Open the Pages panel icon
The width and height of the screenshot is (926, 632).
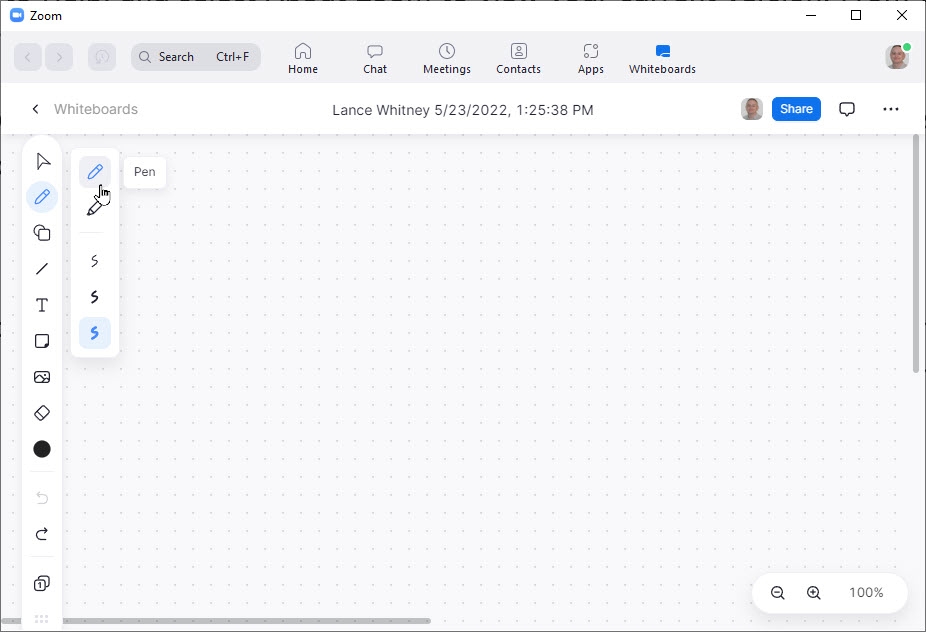(x=42, y=583)
